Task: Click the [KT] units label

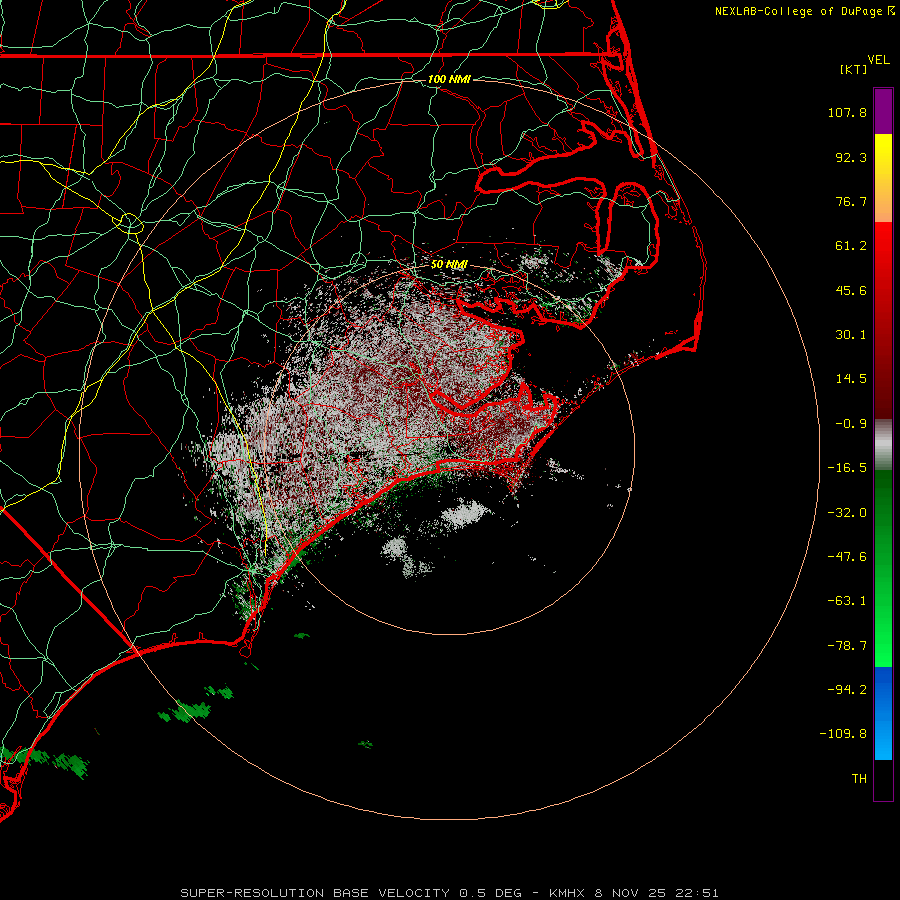Action: click(x=853, y=69)
